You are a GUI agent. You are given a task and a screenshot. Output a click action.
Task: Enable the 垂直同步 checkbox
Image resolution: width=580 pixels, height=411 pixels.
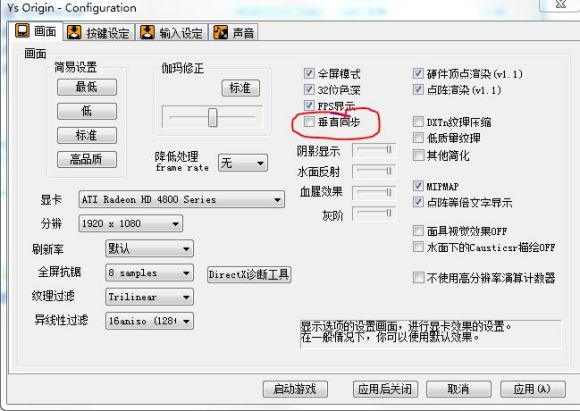click(x=309, y=121)
